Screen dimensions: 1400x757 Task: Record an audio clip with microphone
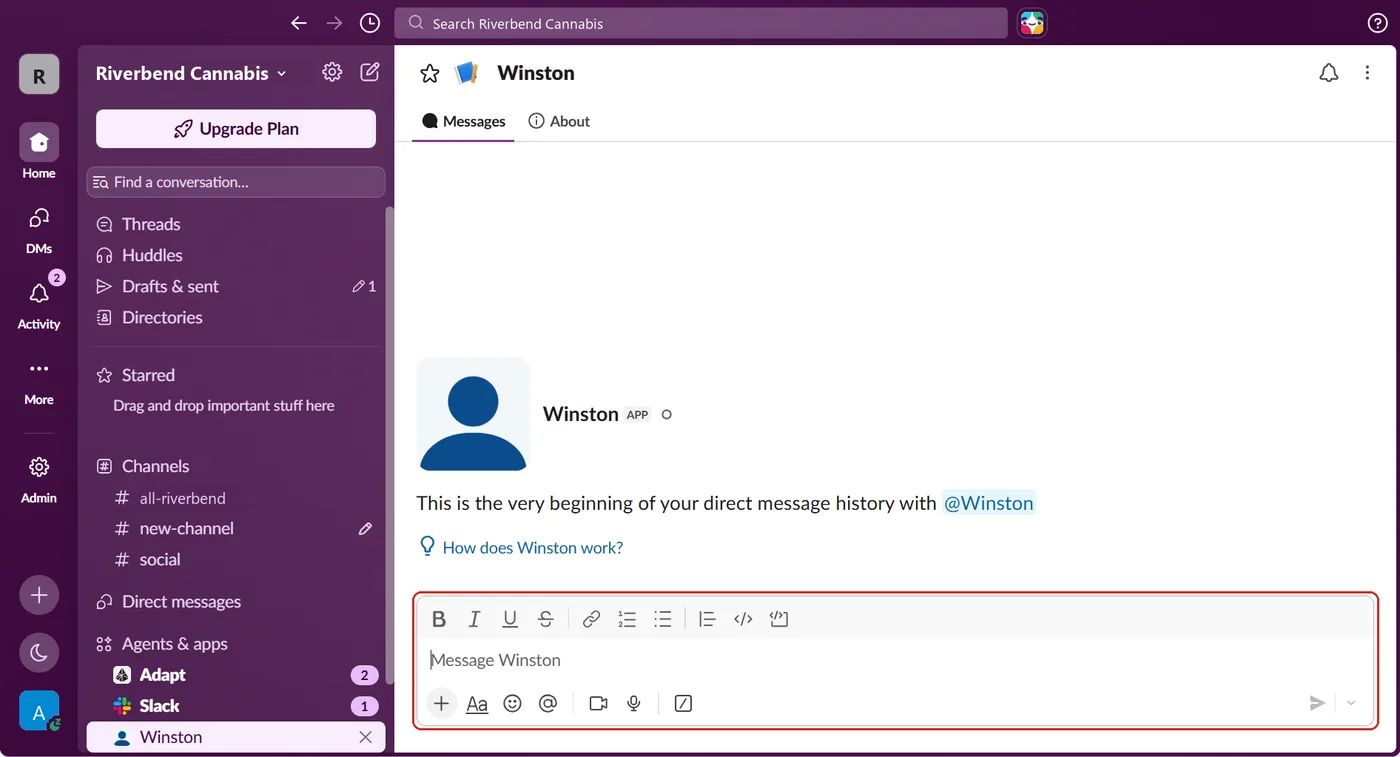tap(634, 703)
